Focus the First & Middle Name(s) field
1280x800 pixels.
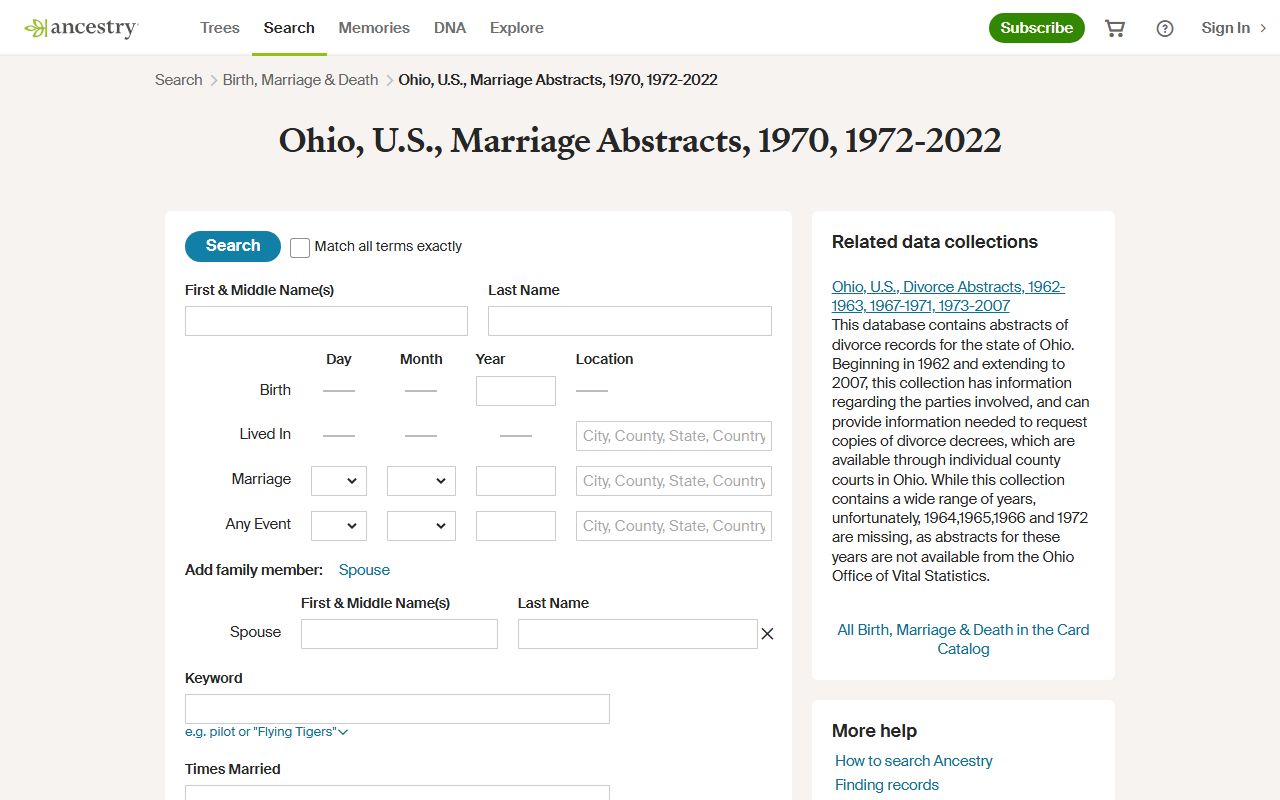326,321
